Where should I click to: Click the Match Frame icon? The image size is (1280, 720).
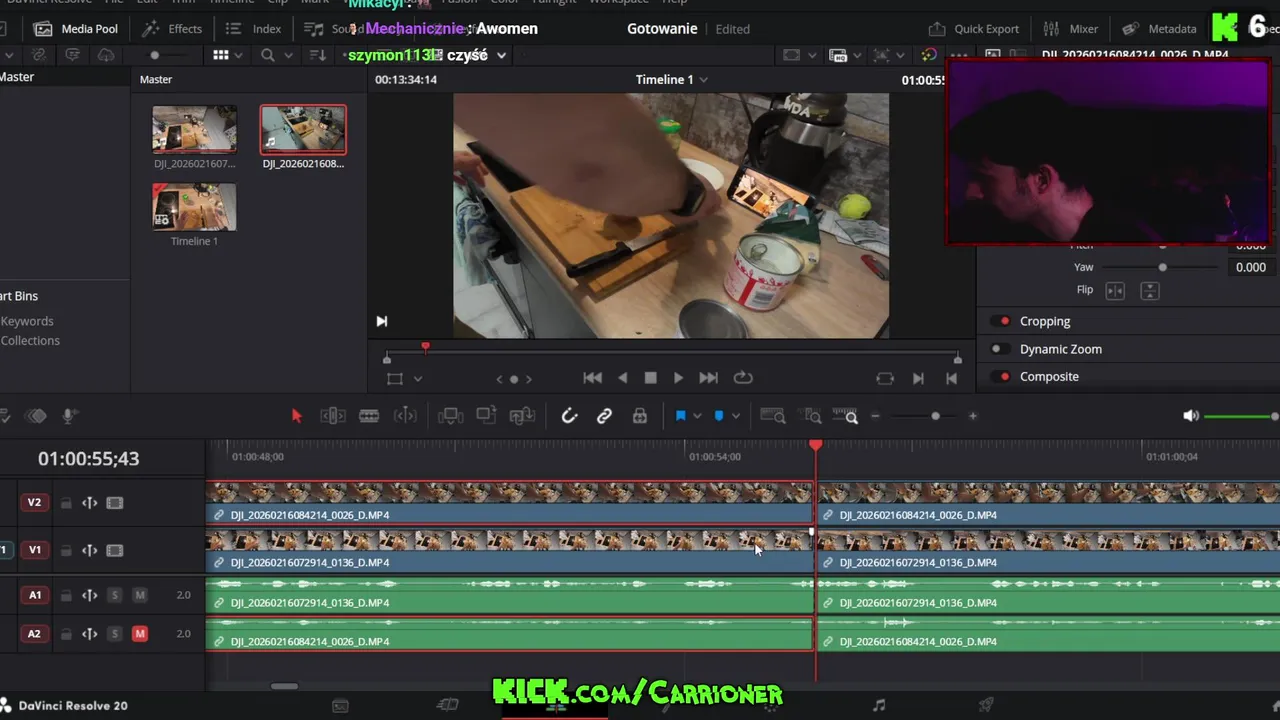pos(885,378)
